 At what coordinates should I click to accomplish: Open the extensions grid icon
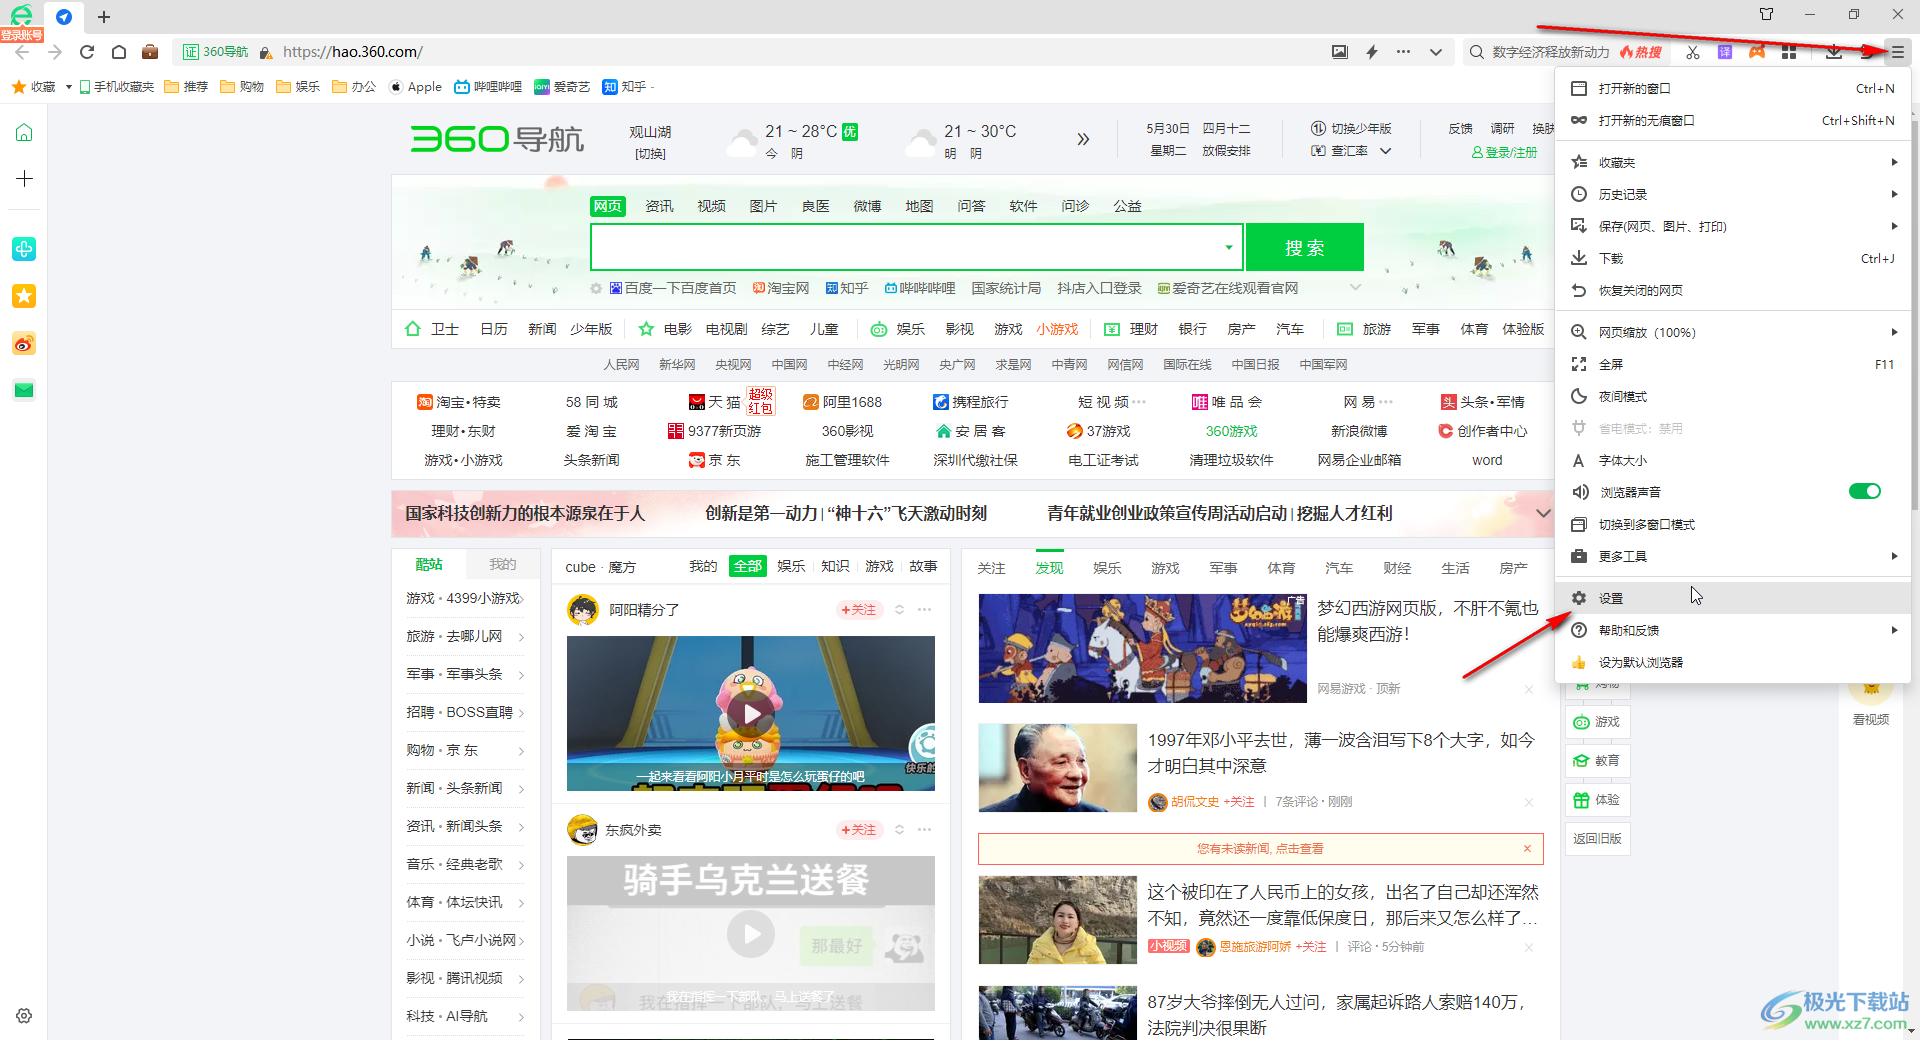point(1789,52)
